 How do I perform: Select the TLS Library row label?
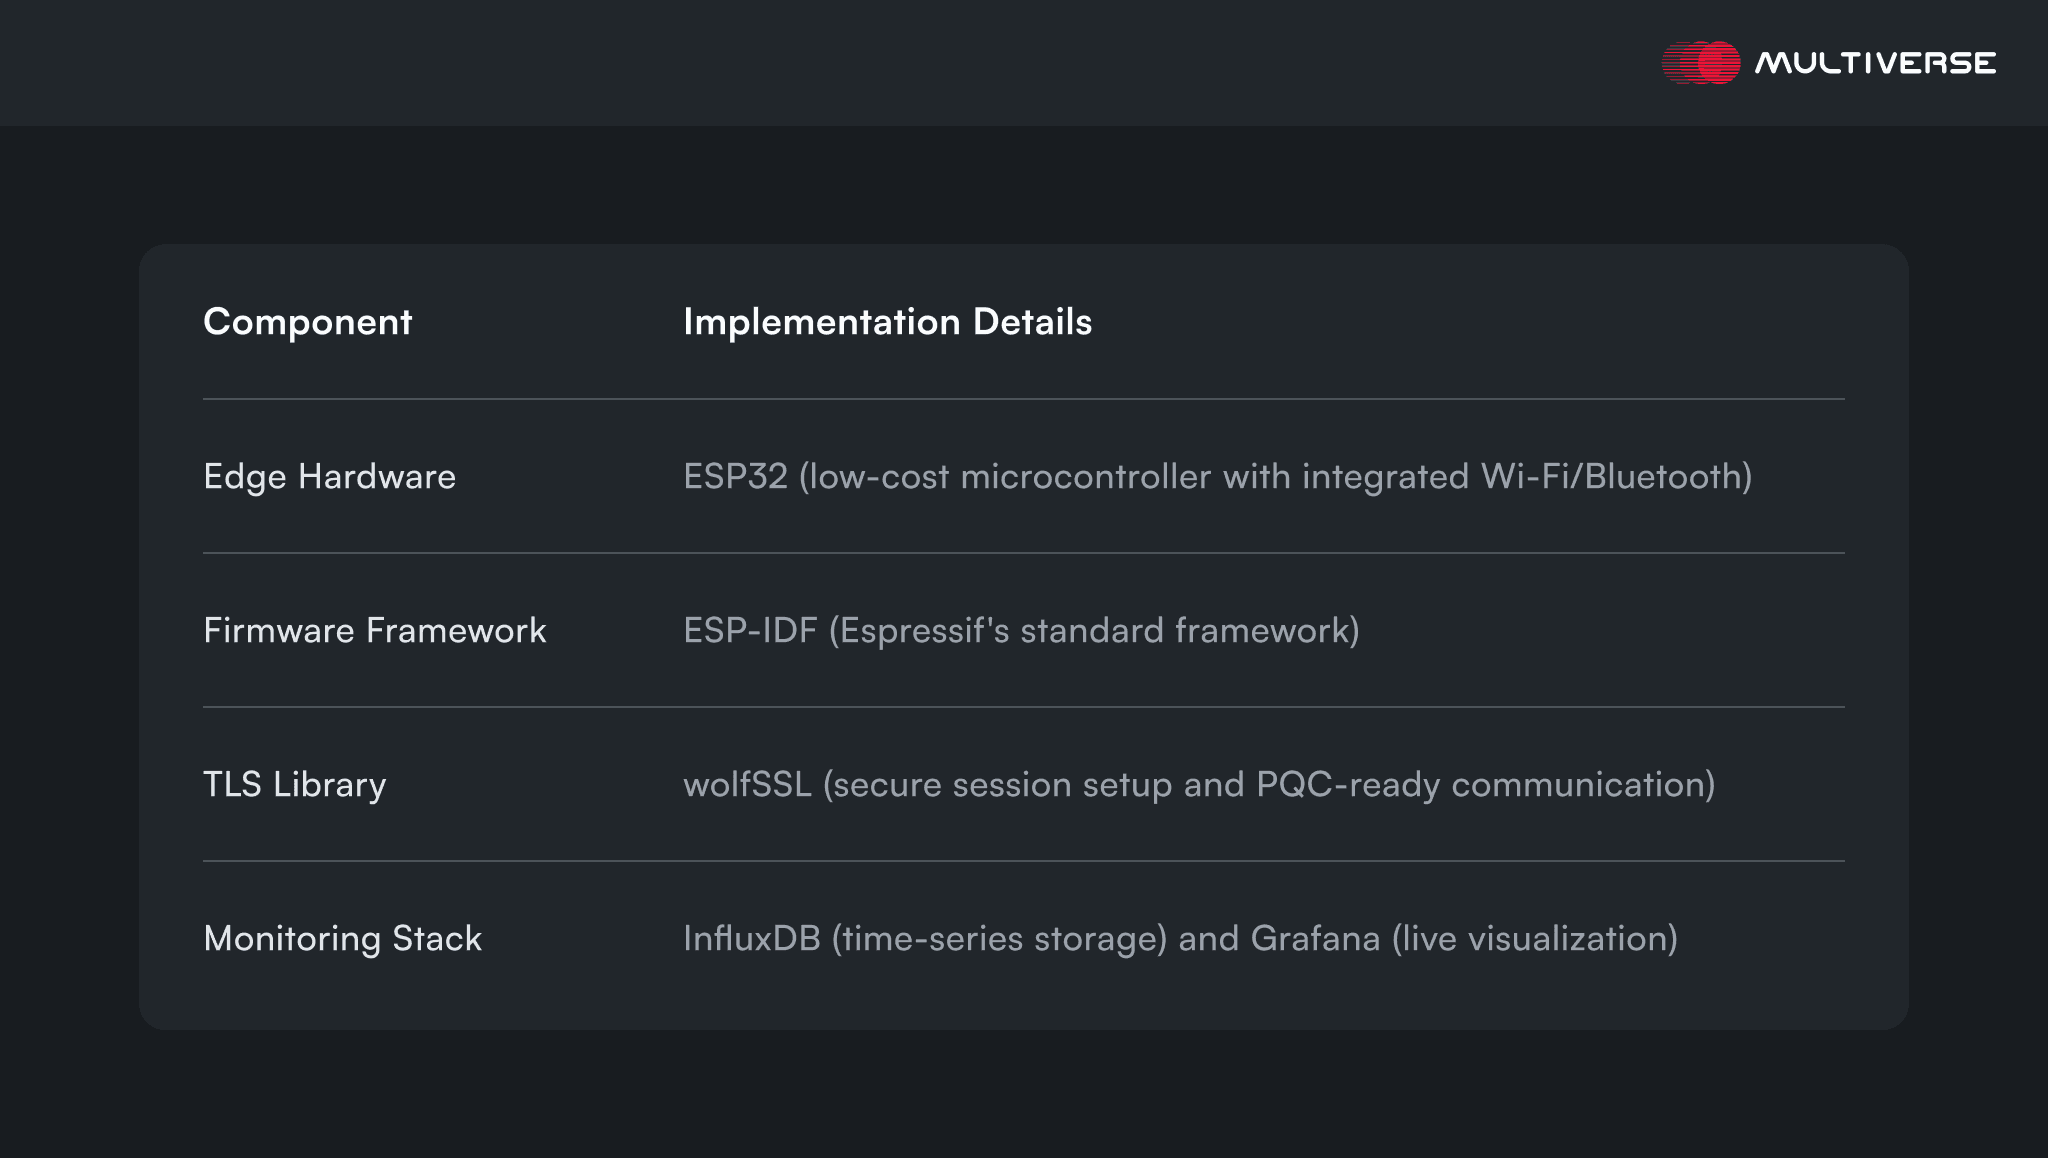click(x=294, y=785)
